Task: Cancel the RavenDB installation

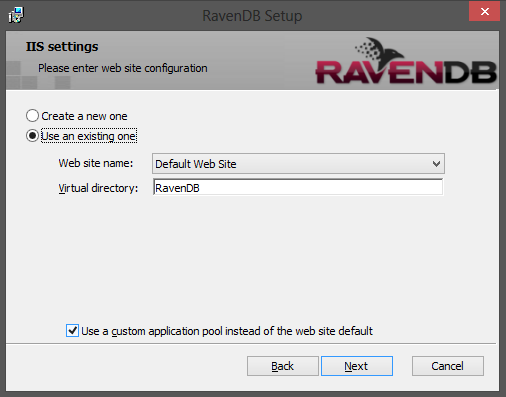Action: tap(448, 366)
